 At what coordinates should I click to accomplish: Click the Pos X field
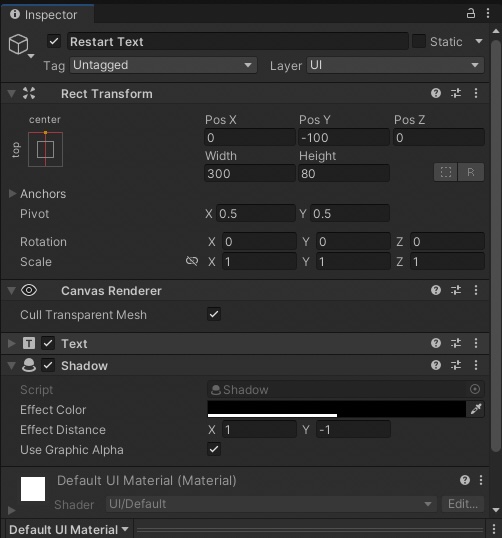(250, 138)
